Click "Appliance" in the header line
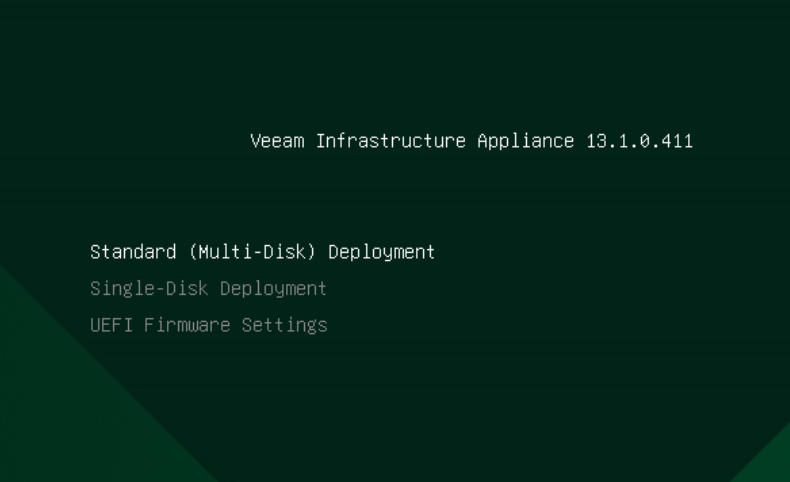The width and height of the screenshot is (790, 482). tap(526, 141)
